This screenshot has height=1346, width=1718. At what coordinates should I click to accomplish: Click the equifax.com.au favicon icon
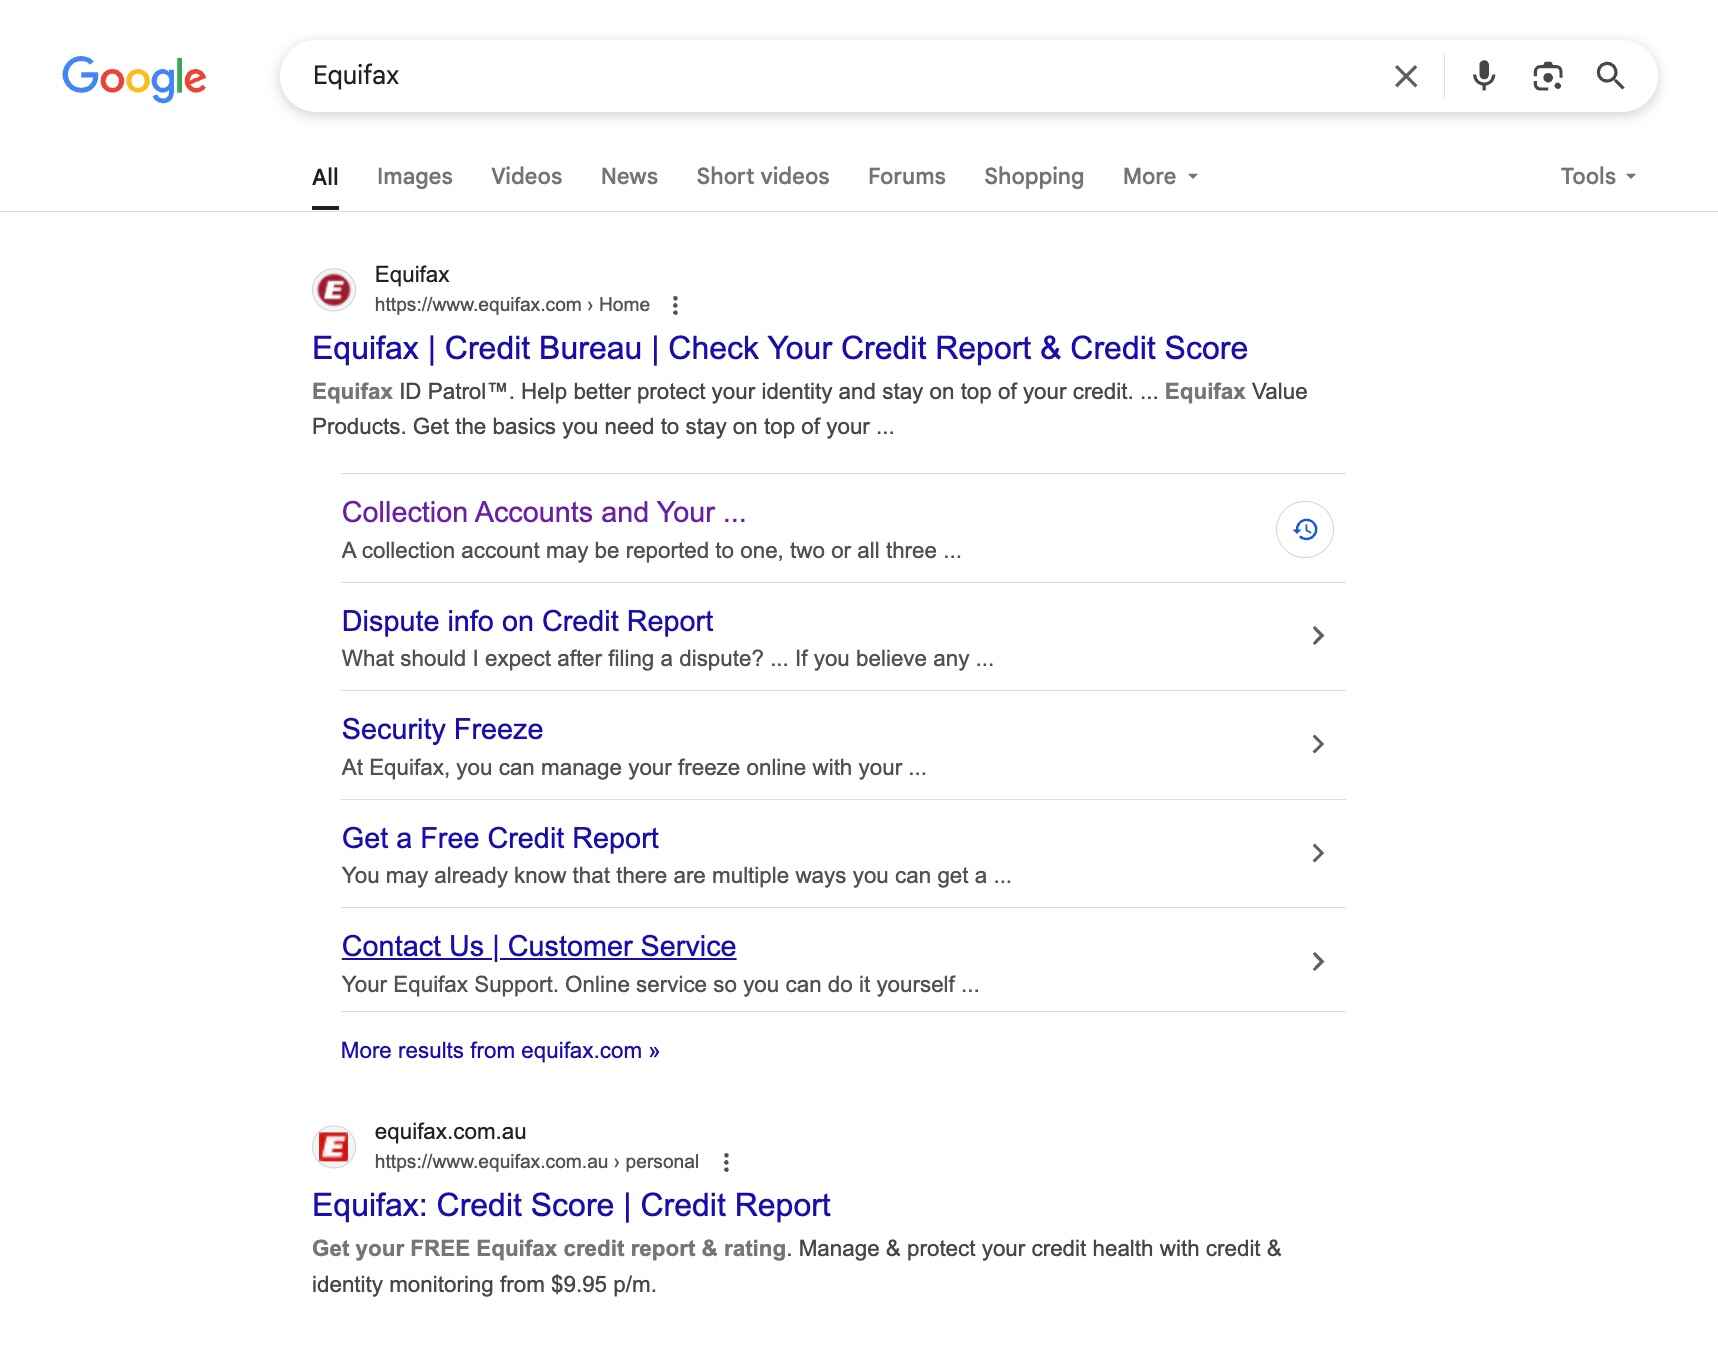[334, 1147]
